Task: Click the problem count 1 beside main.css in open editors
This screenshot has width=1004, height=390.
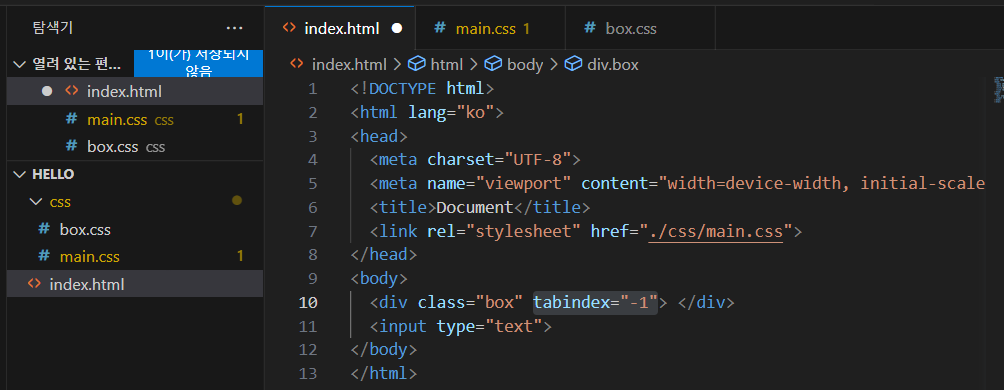Action: click(240, 119)
